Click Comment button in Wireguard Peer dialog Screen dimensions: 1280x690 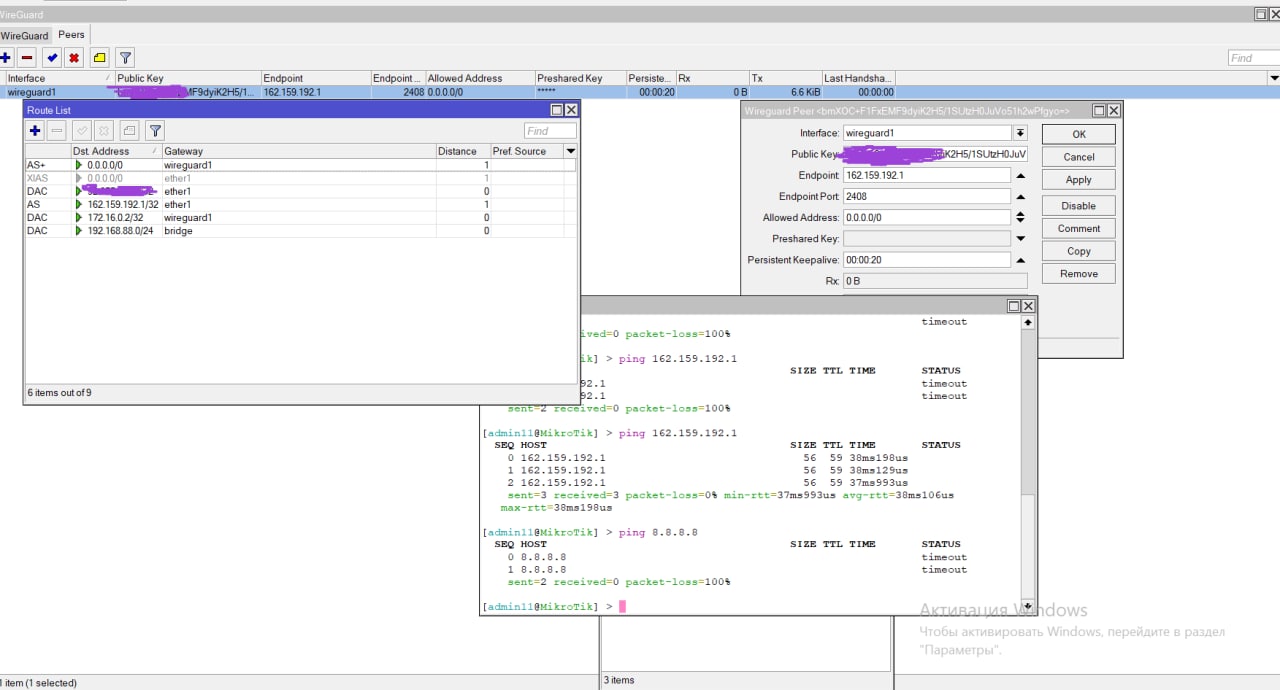point(1078,229)
